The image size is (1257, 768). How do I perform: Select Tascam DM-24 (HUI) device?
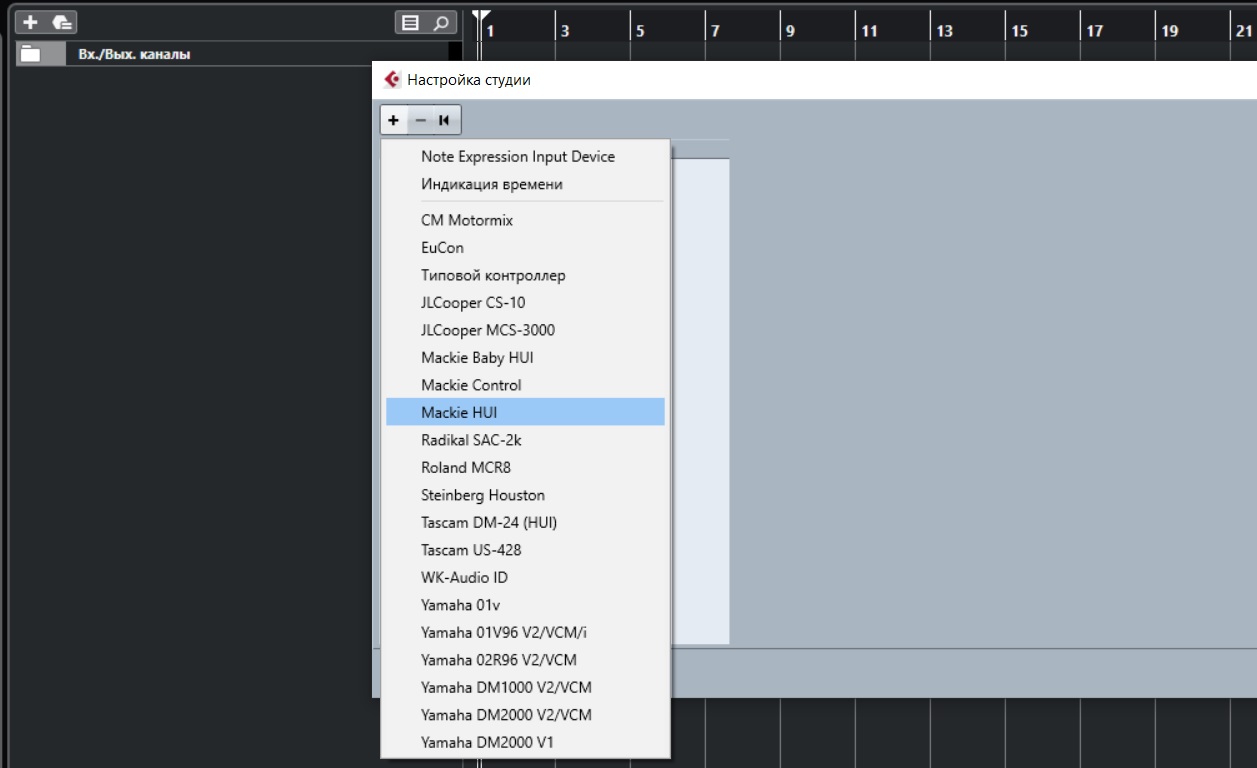[x=526, y=522]
